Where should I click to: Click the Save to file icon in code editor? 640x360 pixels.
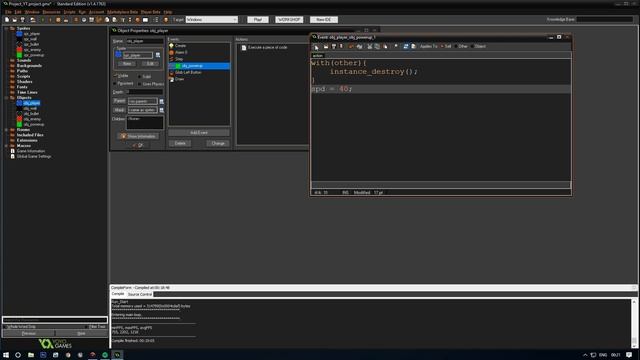point(333,47)
